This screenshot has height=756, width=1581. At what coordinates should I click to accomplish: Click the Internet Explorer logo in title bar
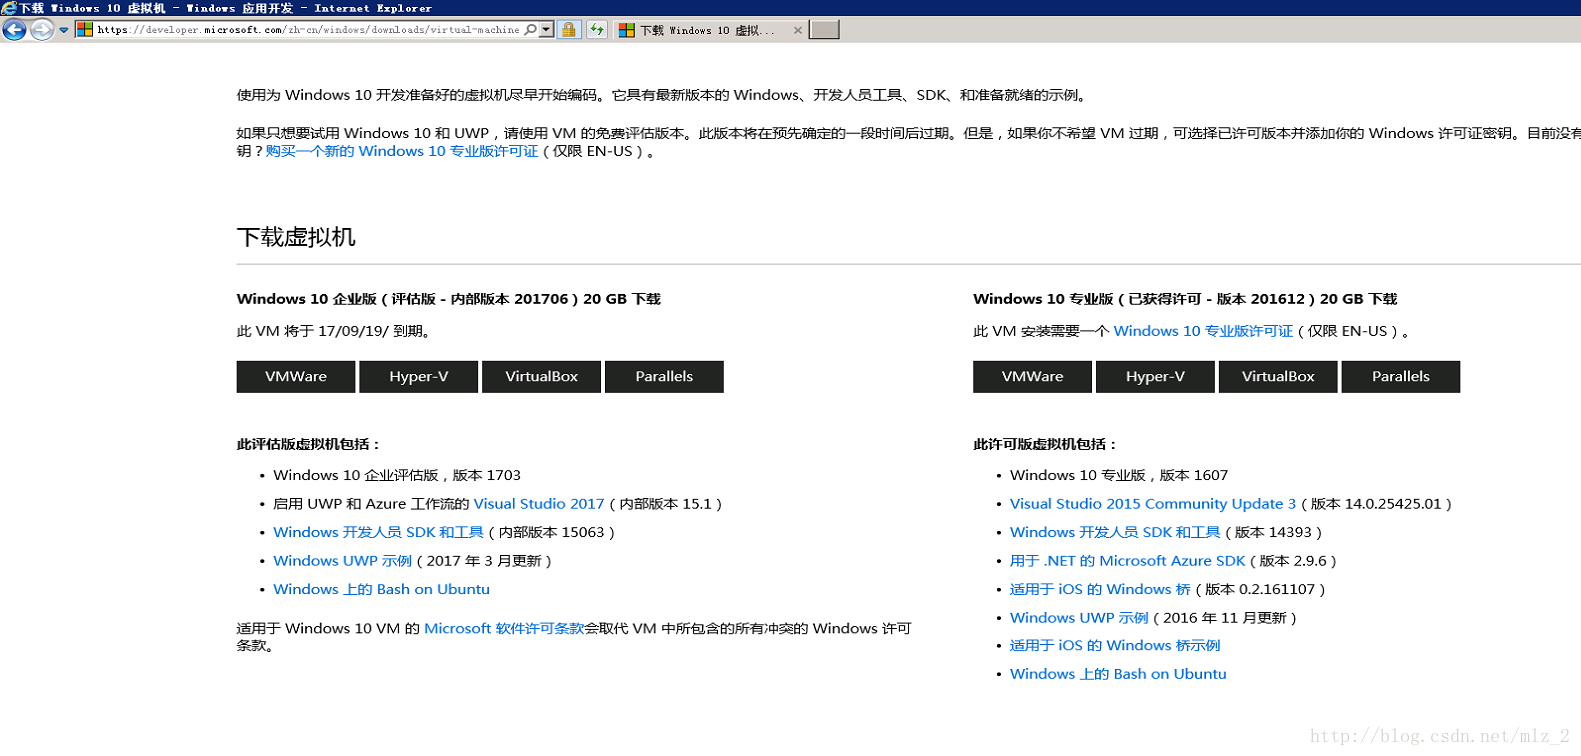pos(9,8)
